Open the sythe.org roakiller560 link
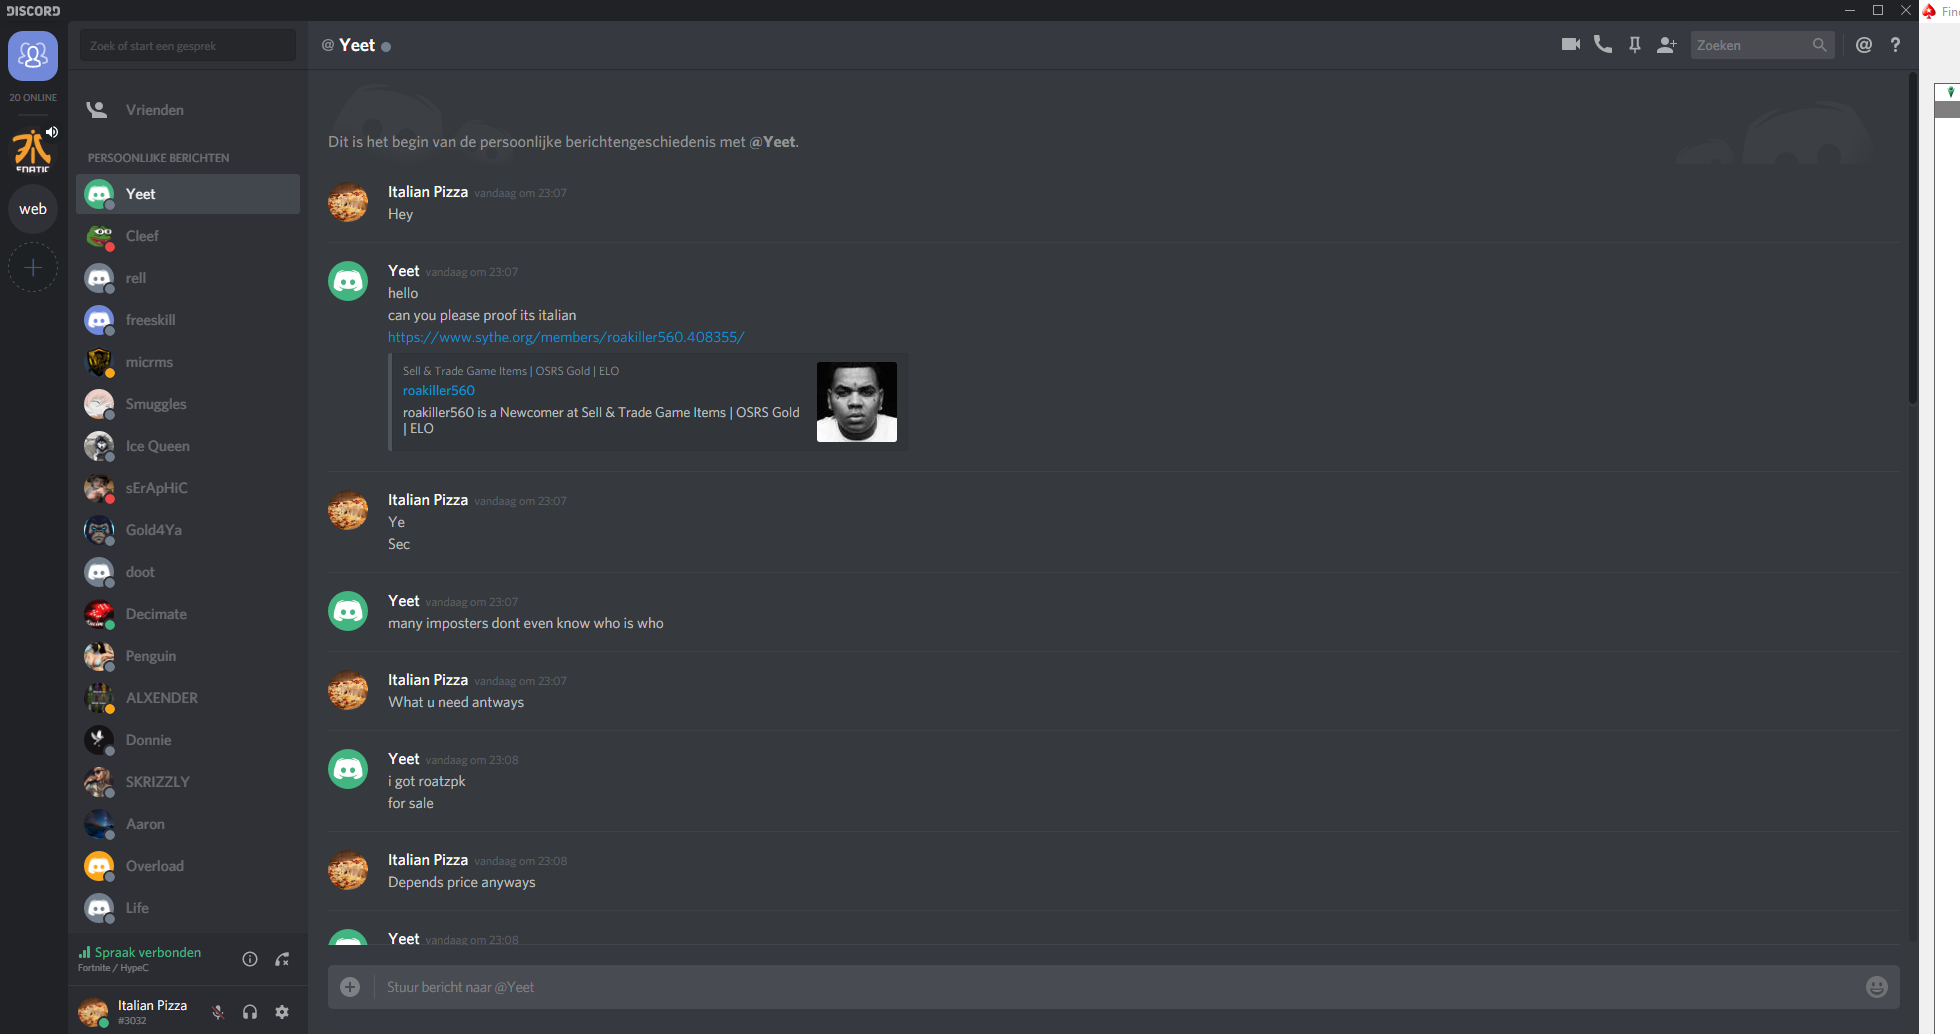This screenshot has width=1960, height=1034. click(566, 337)
